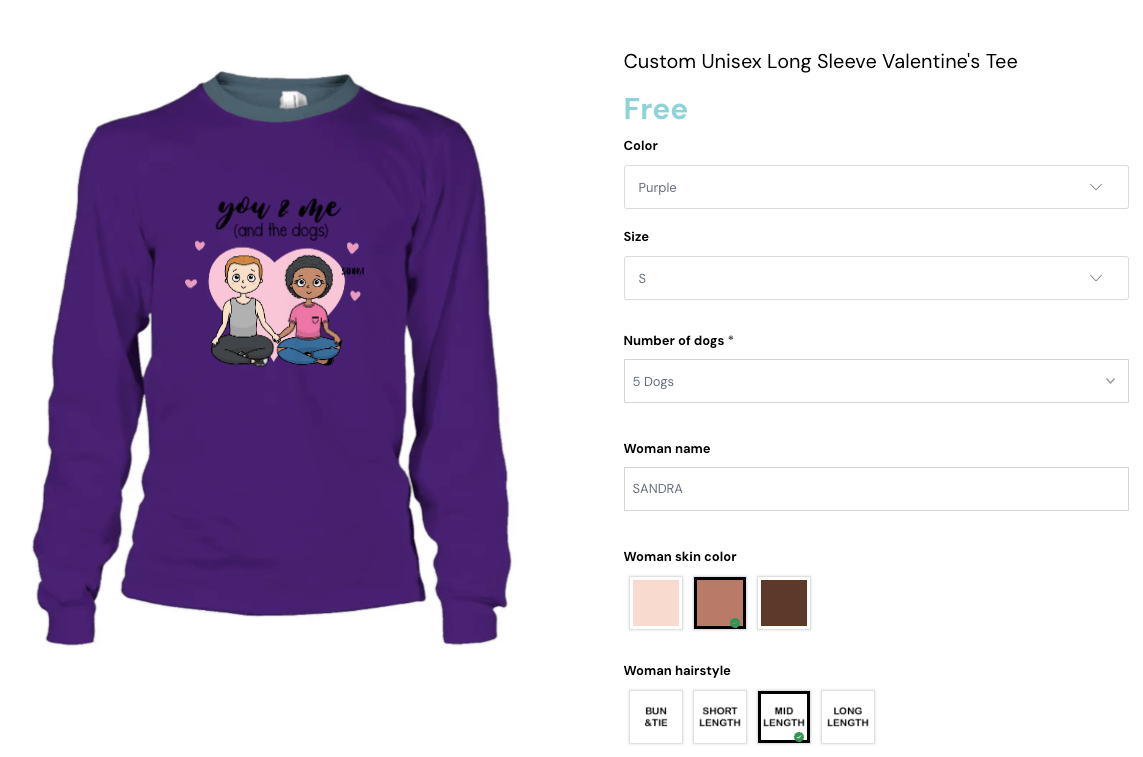The width and height of the screenshot is (1143, 757).
Task: Select the lightest woman skin color
Action: pyautogui.click(x=656, y=603)
